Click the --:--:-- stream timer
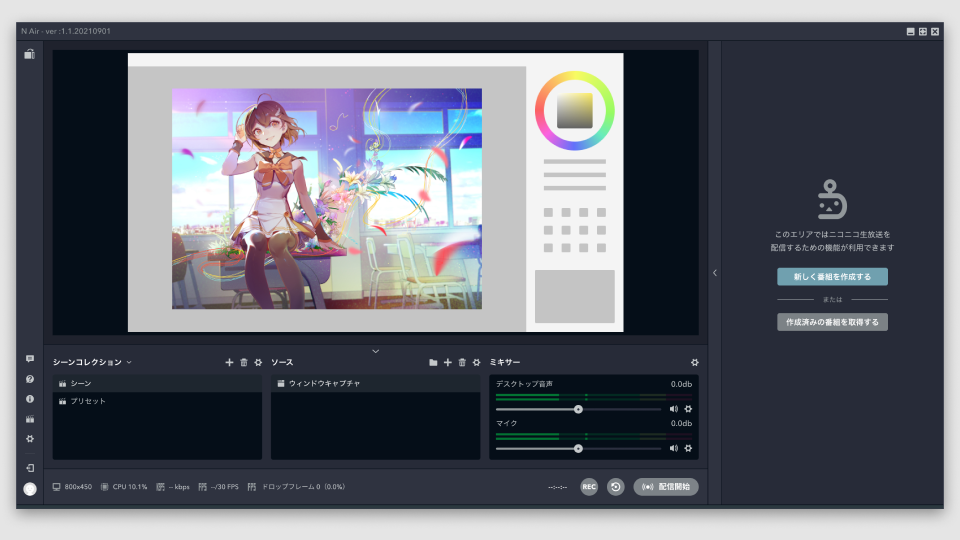This screenshot has height=540, width=960. point(557,487)
